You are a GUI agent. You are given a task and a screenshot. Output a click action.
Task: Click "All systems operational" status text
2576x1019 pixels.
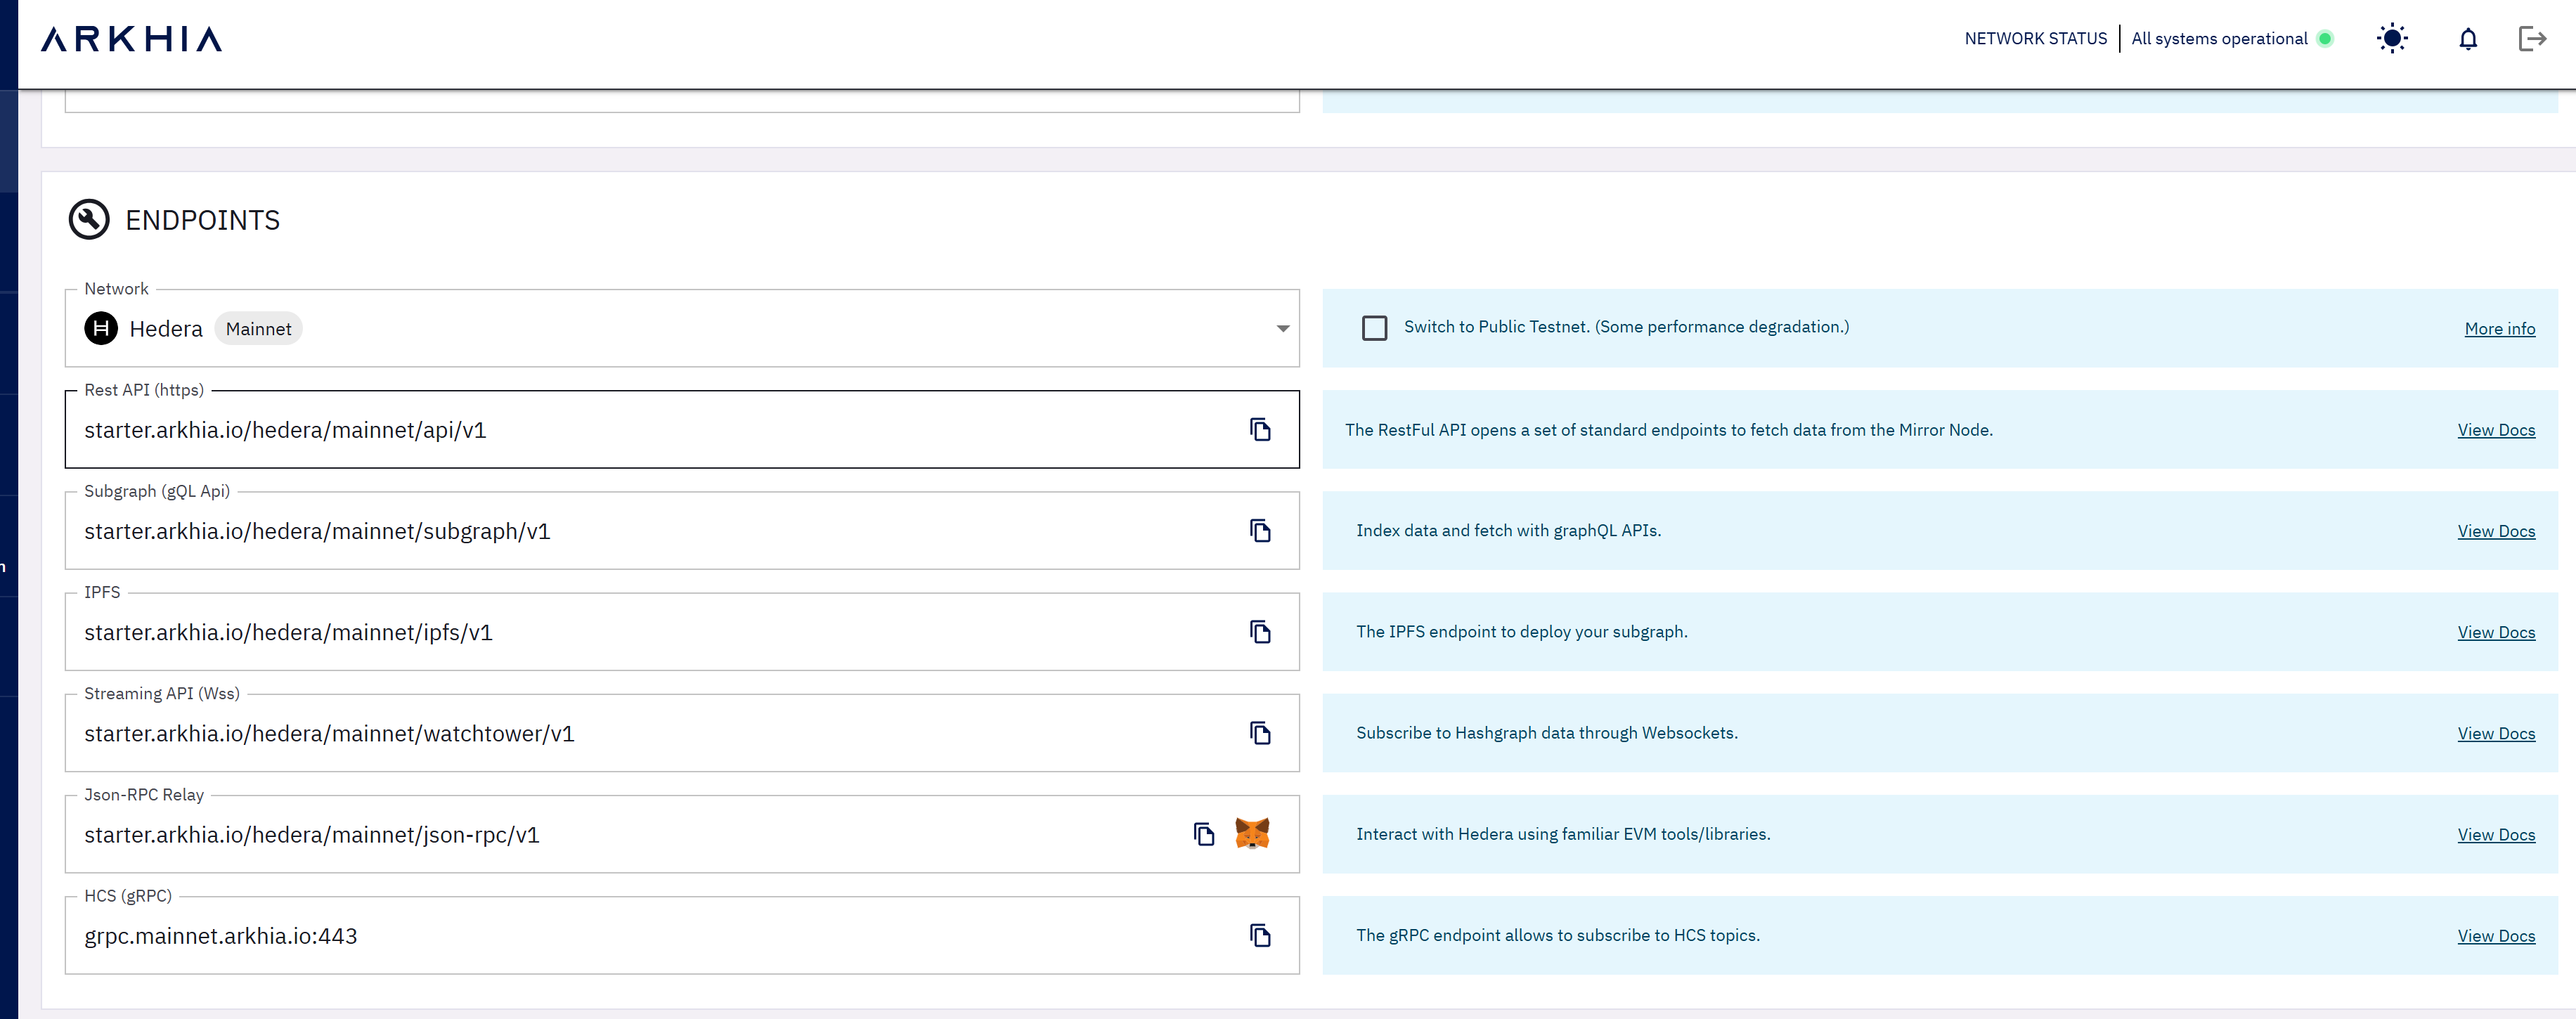coord(2219,39)
